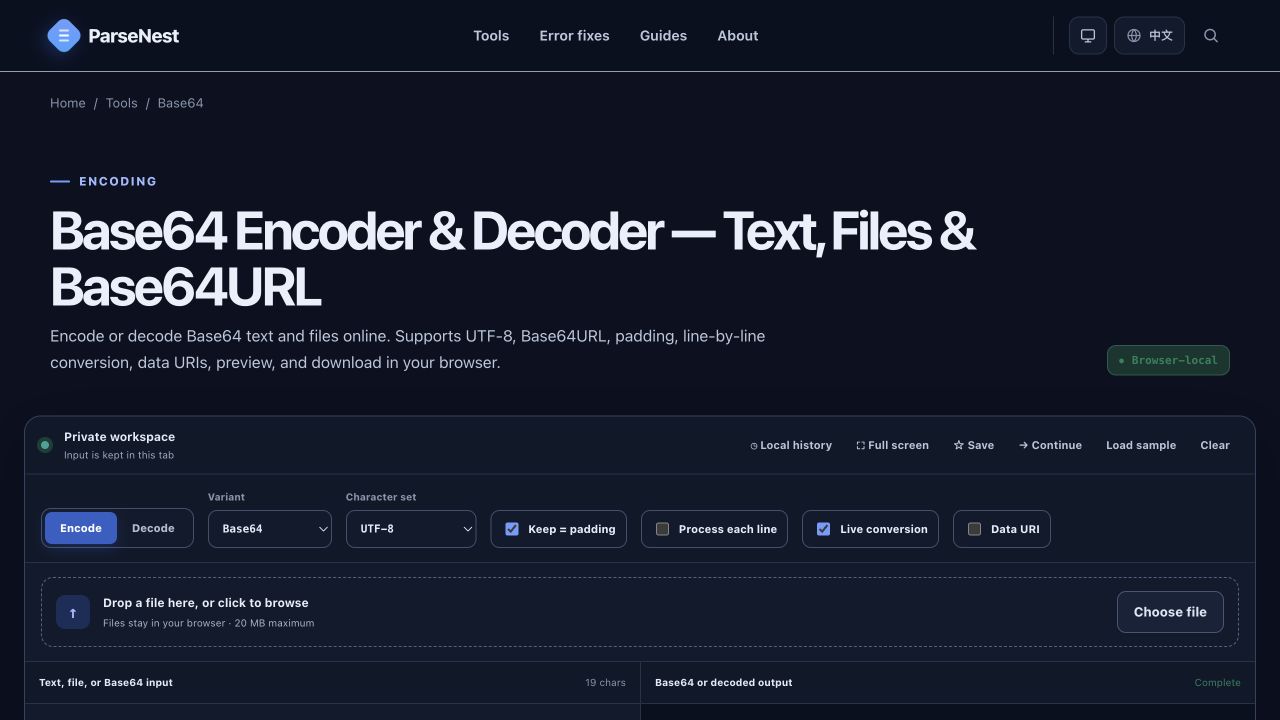Click the upload arrow icon in drop zone

[x=73, y=612]
